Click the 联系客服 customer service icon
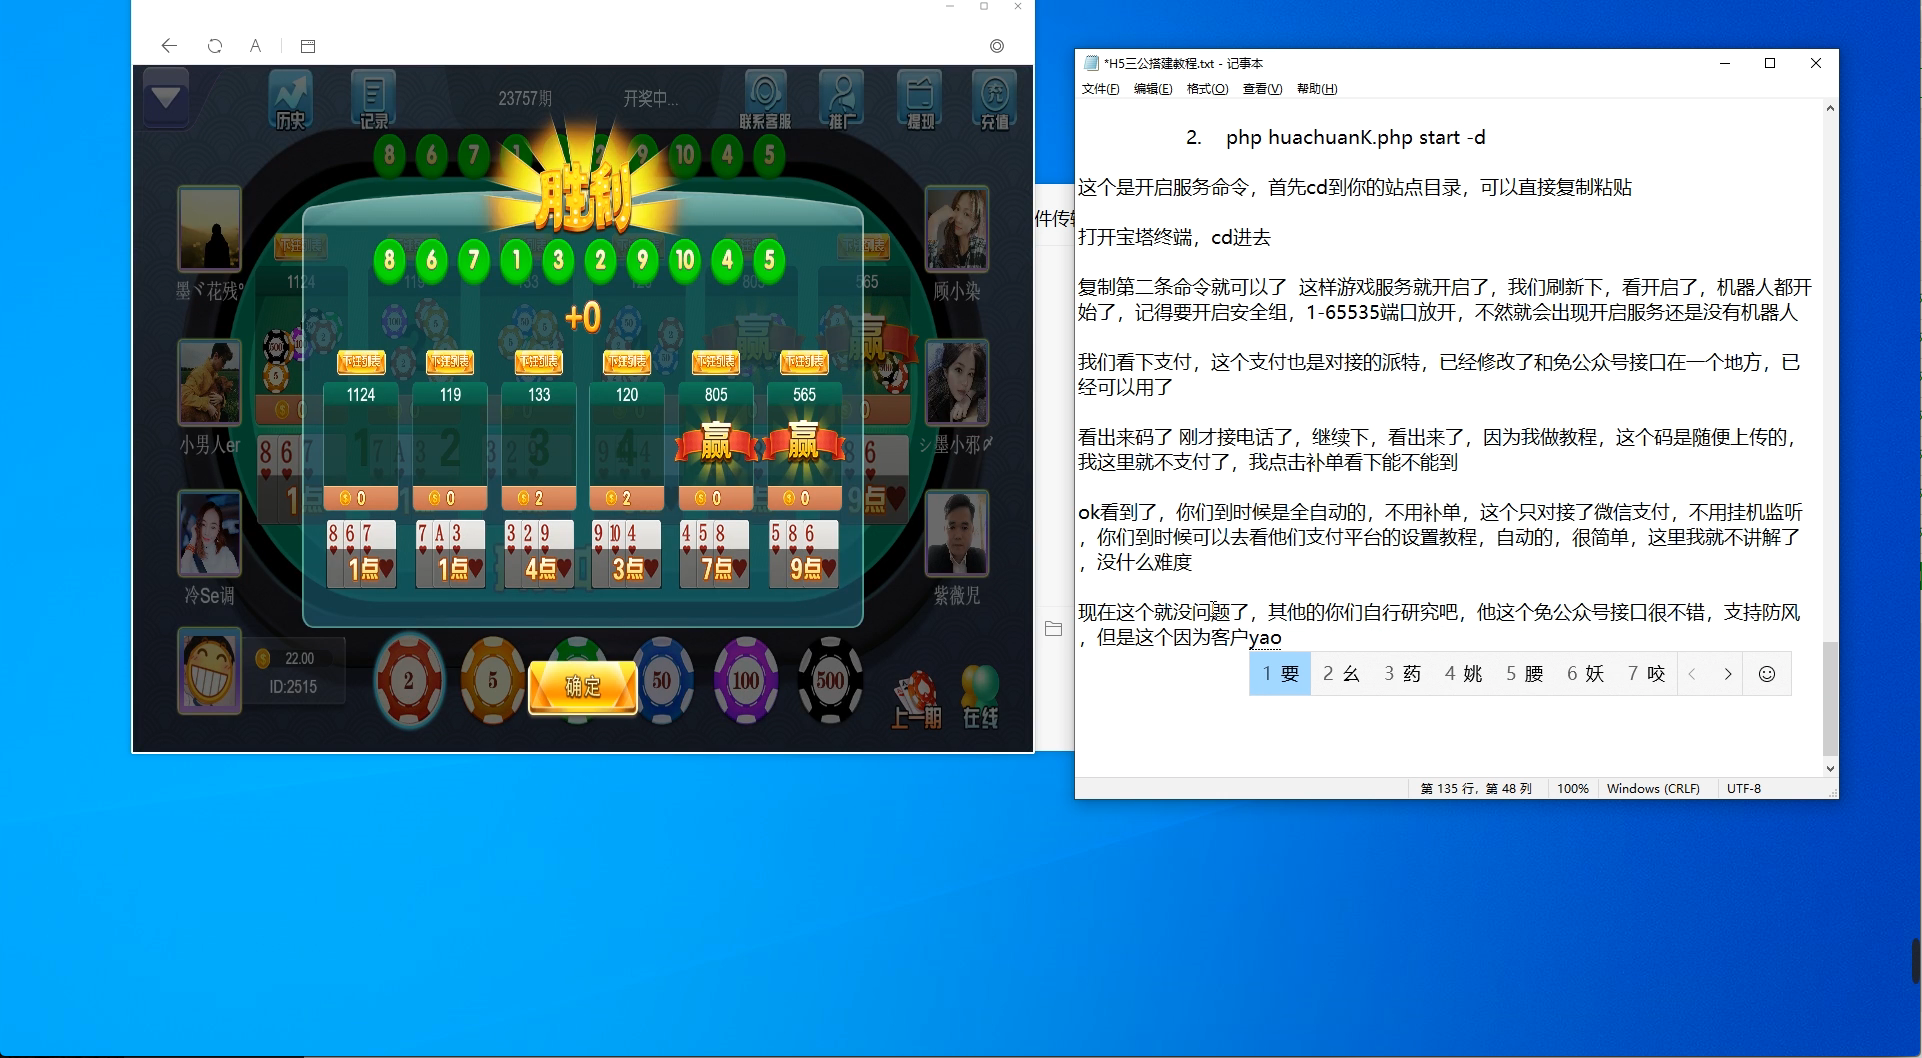This screenshot has height=1058, width=1922. 765,100
